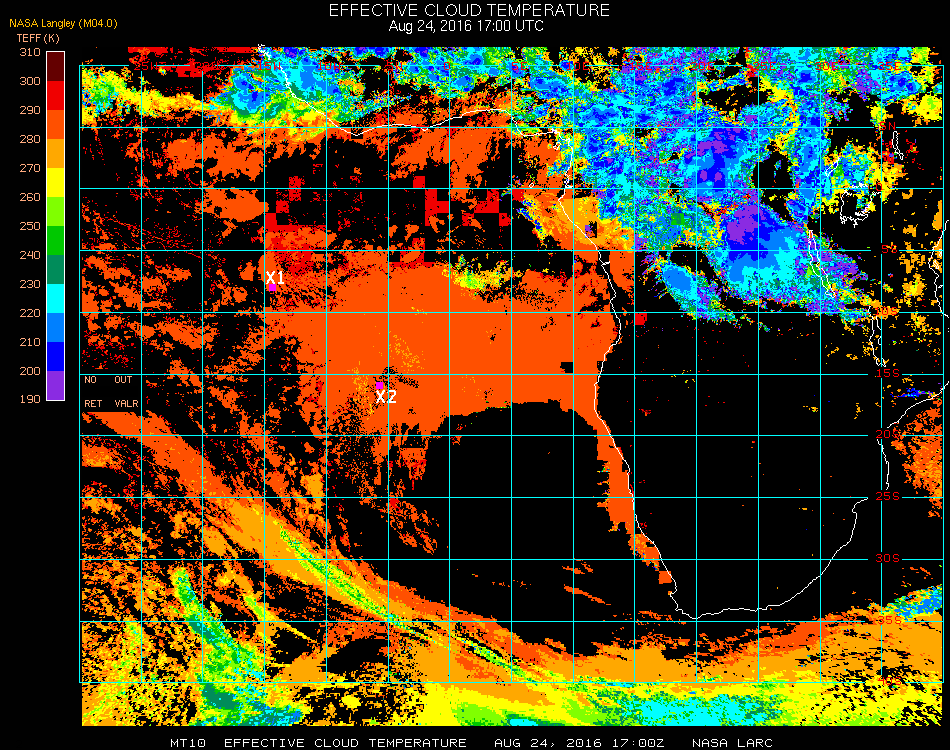Click the 25S latitude label

coord(887,497)
